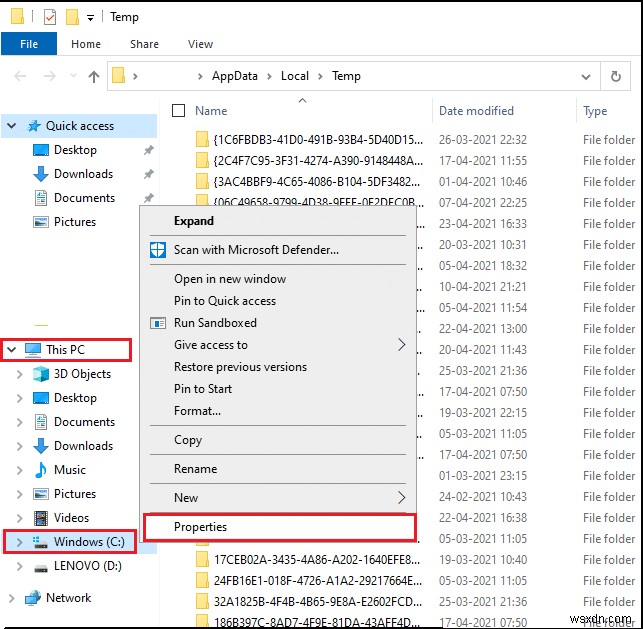Click the Network icon in navigation pane
Image resolution: width=643 pixels, height=629 pixels.
pyautogui.click(x=33, y=598)
